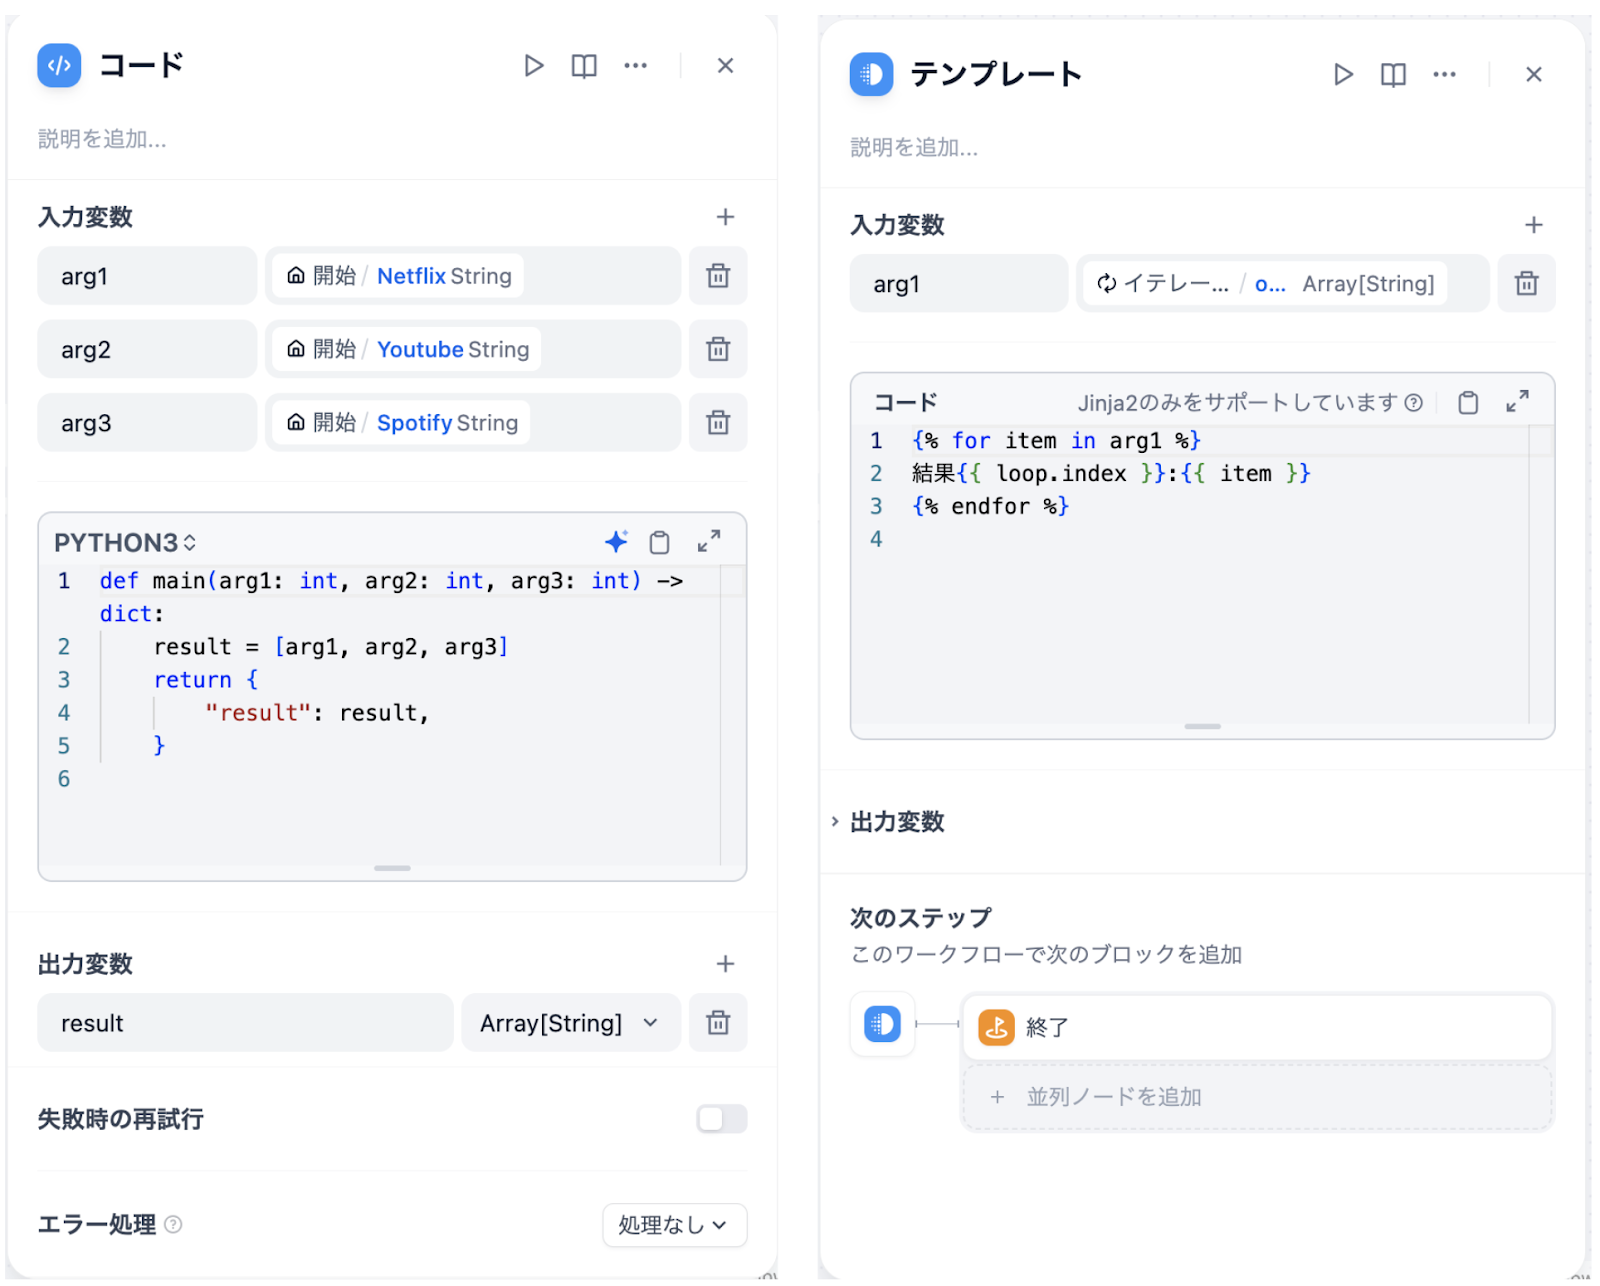Click the 並列ノードを追加 button
This screenshot has height=1286, width=1600.
1256,1097
